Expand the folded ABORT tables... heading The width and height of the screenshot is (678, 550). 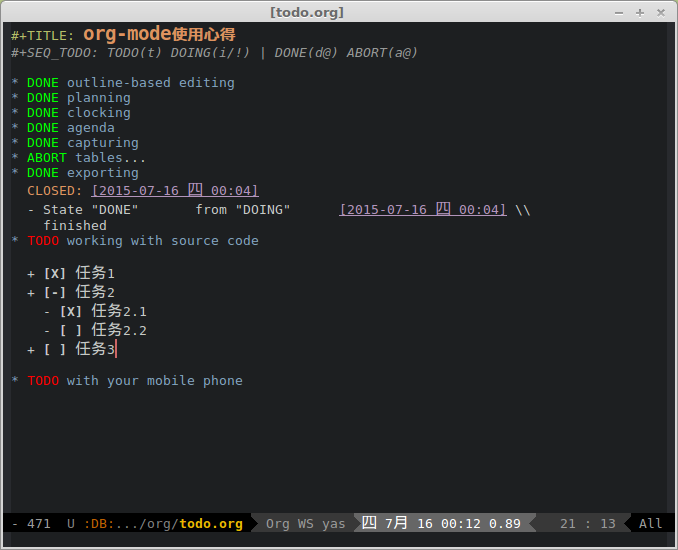coord(110,158)
